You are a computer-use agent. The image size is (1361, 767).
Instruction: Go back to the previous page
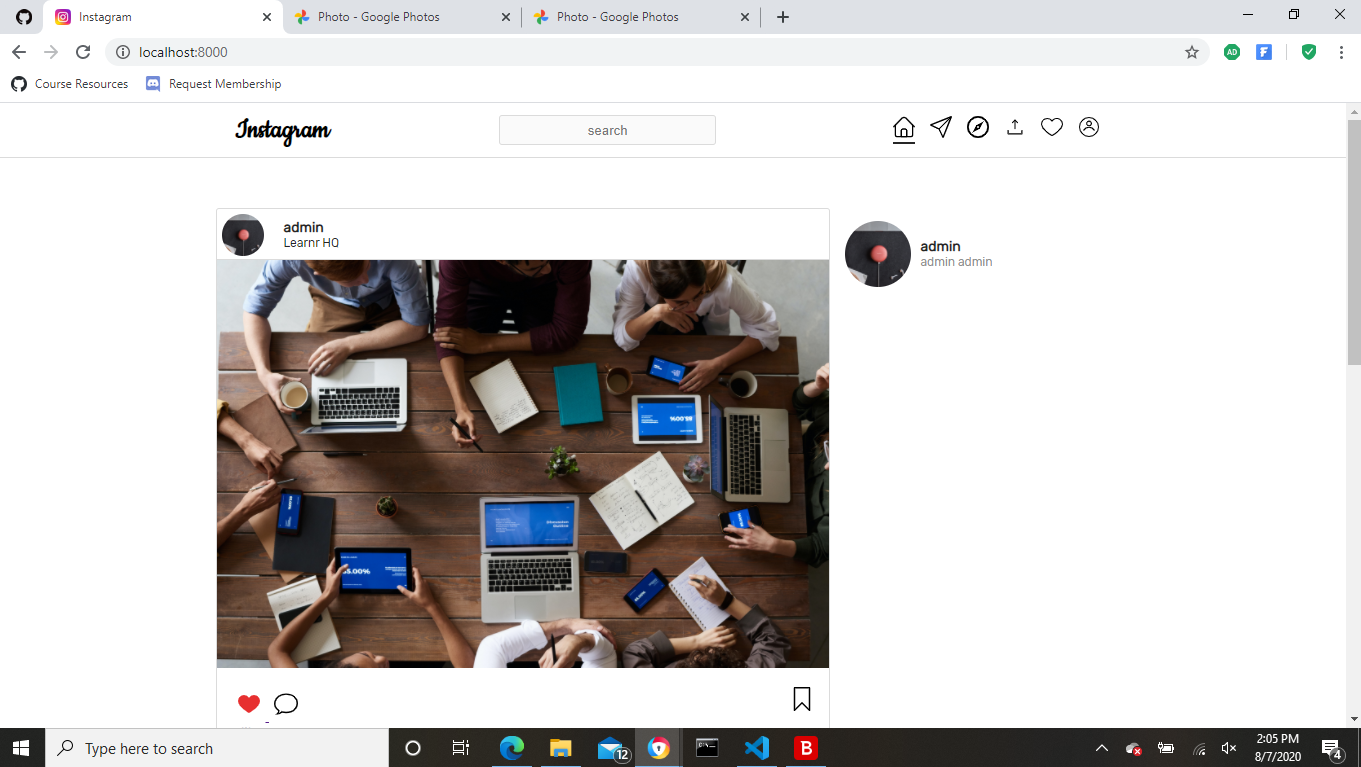19,52
